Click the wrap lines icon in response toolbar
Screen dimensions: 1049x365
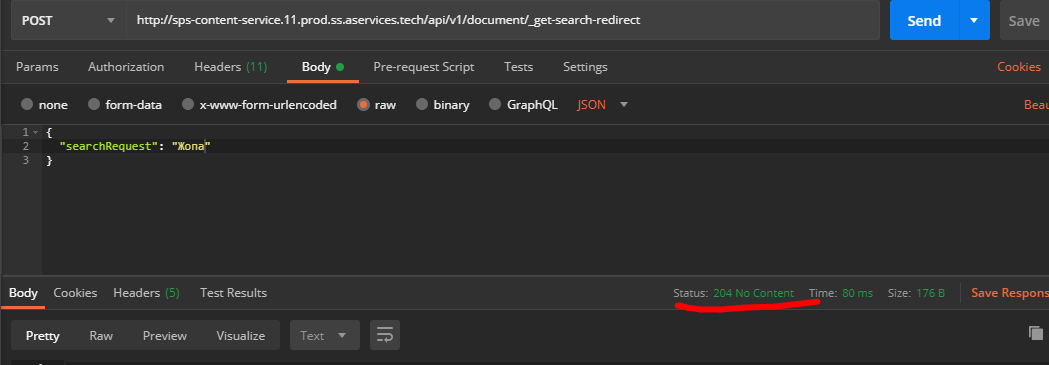coord(385,335)
